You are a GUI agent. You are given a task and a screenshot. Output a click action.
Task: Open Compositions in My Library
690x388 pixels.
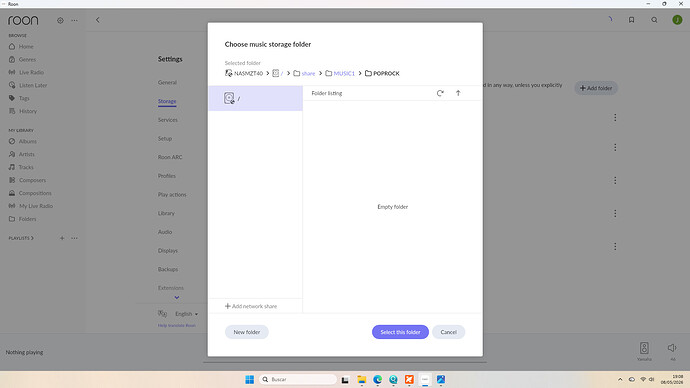[x=30, y=193]
